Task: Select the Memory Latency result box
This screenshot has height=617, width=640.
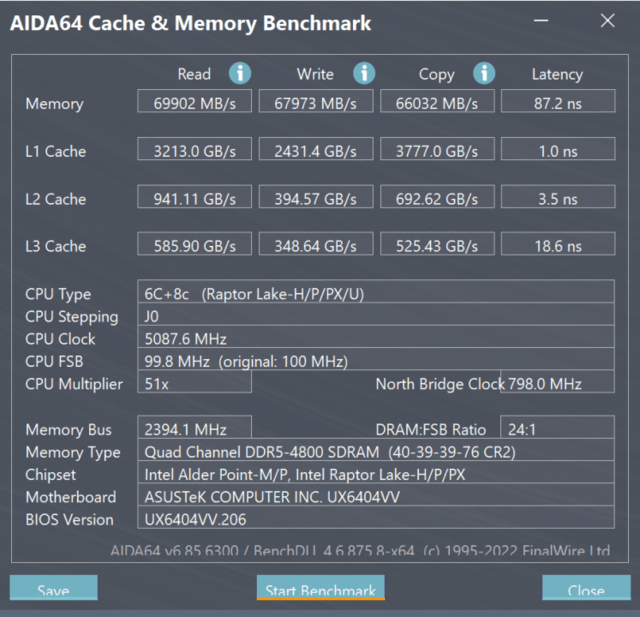Action: coord(557,102)
